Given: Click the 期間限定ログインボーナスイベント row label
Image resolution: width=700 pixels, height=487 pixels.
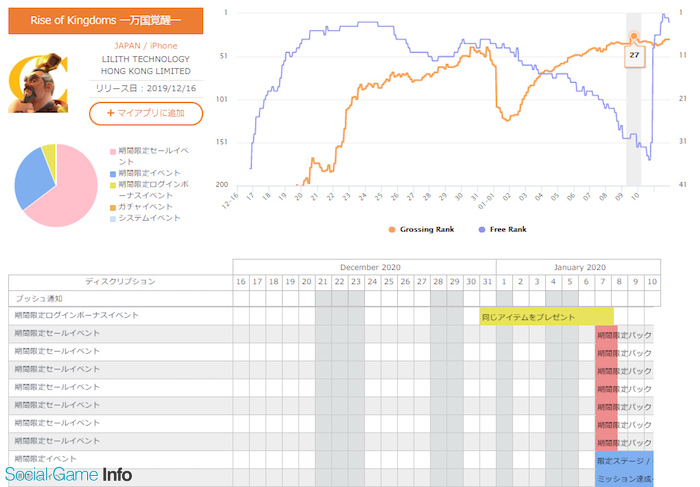Looking at the screenshot, I should pyautogui.click(x=76, y=315).
